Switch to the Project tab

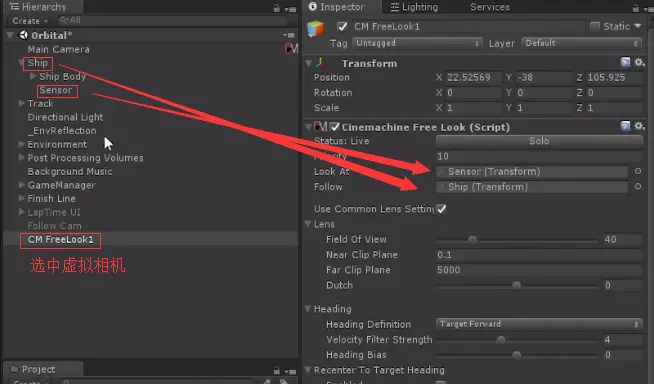click(x=43, y=369)
